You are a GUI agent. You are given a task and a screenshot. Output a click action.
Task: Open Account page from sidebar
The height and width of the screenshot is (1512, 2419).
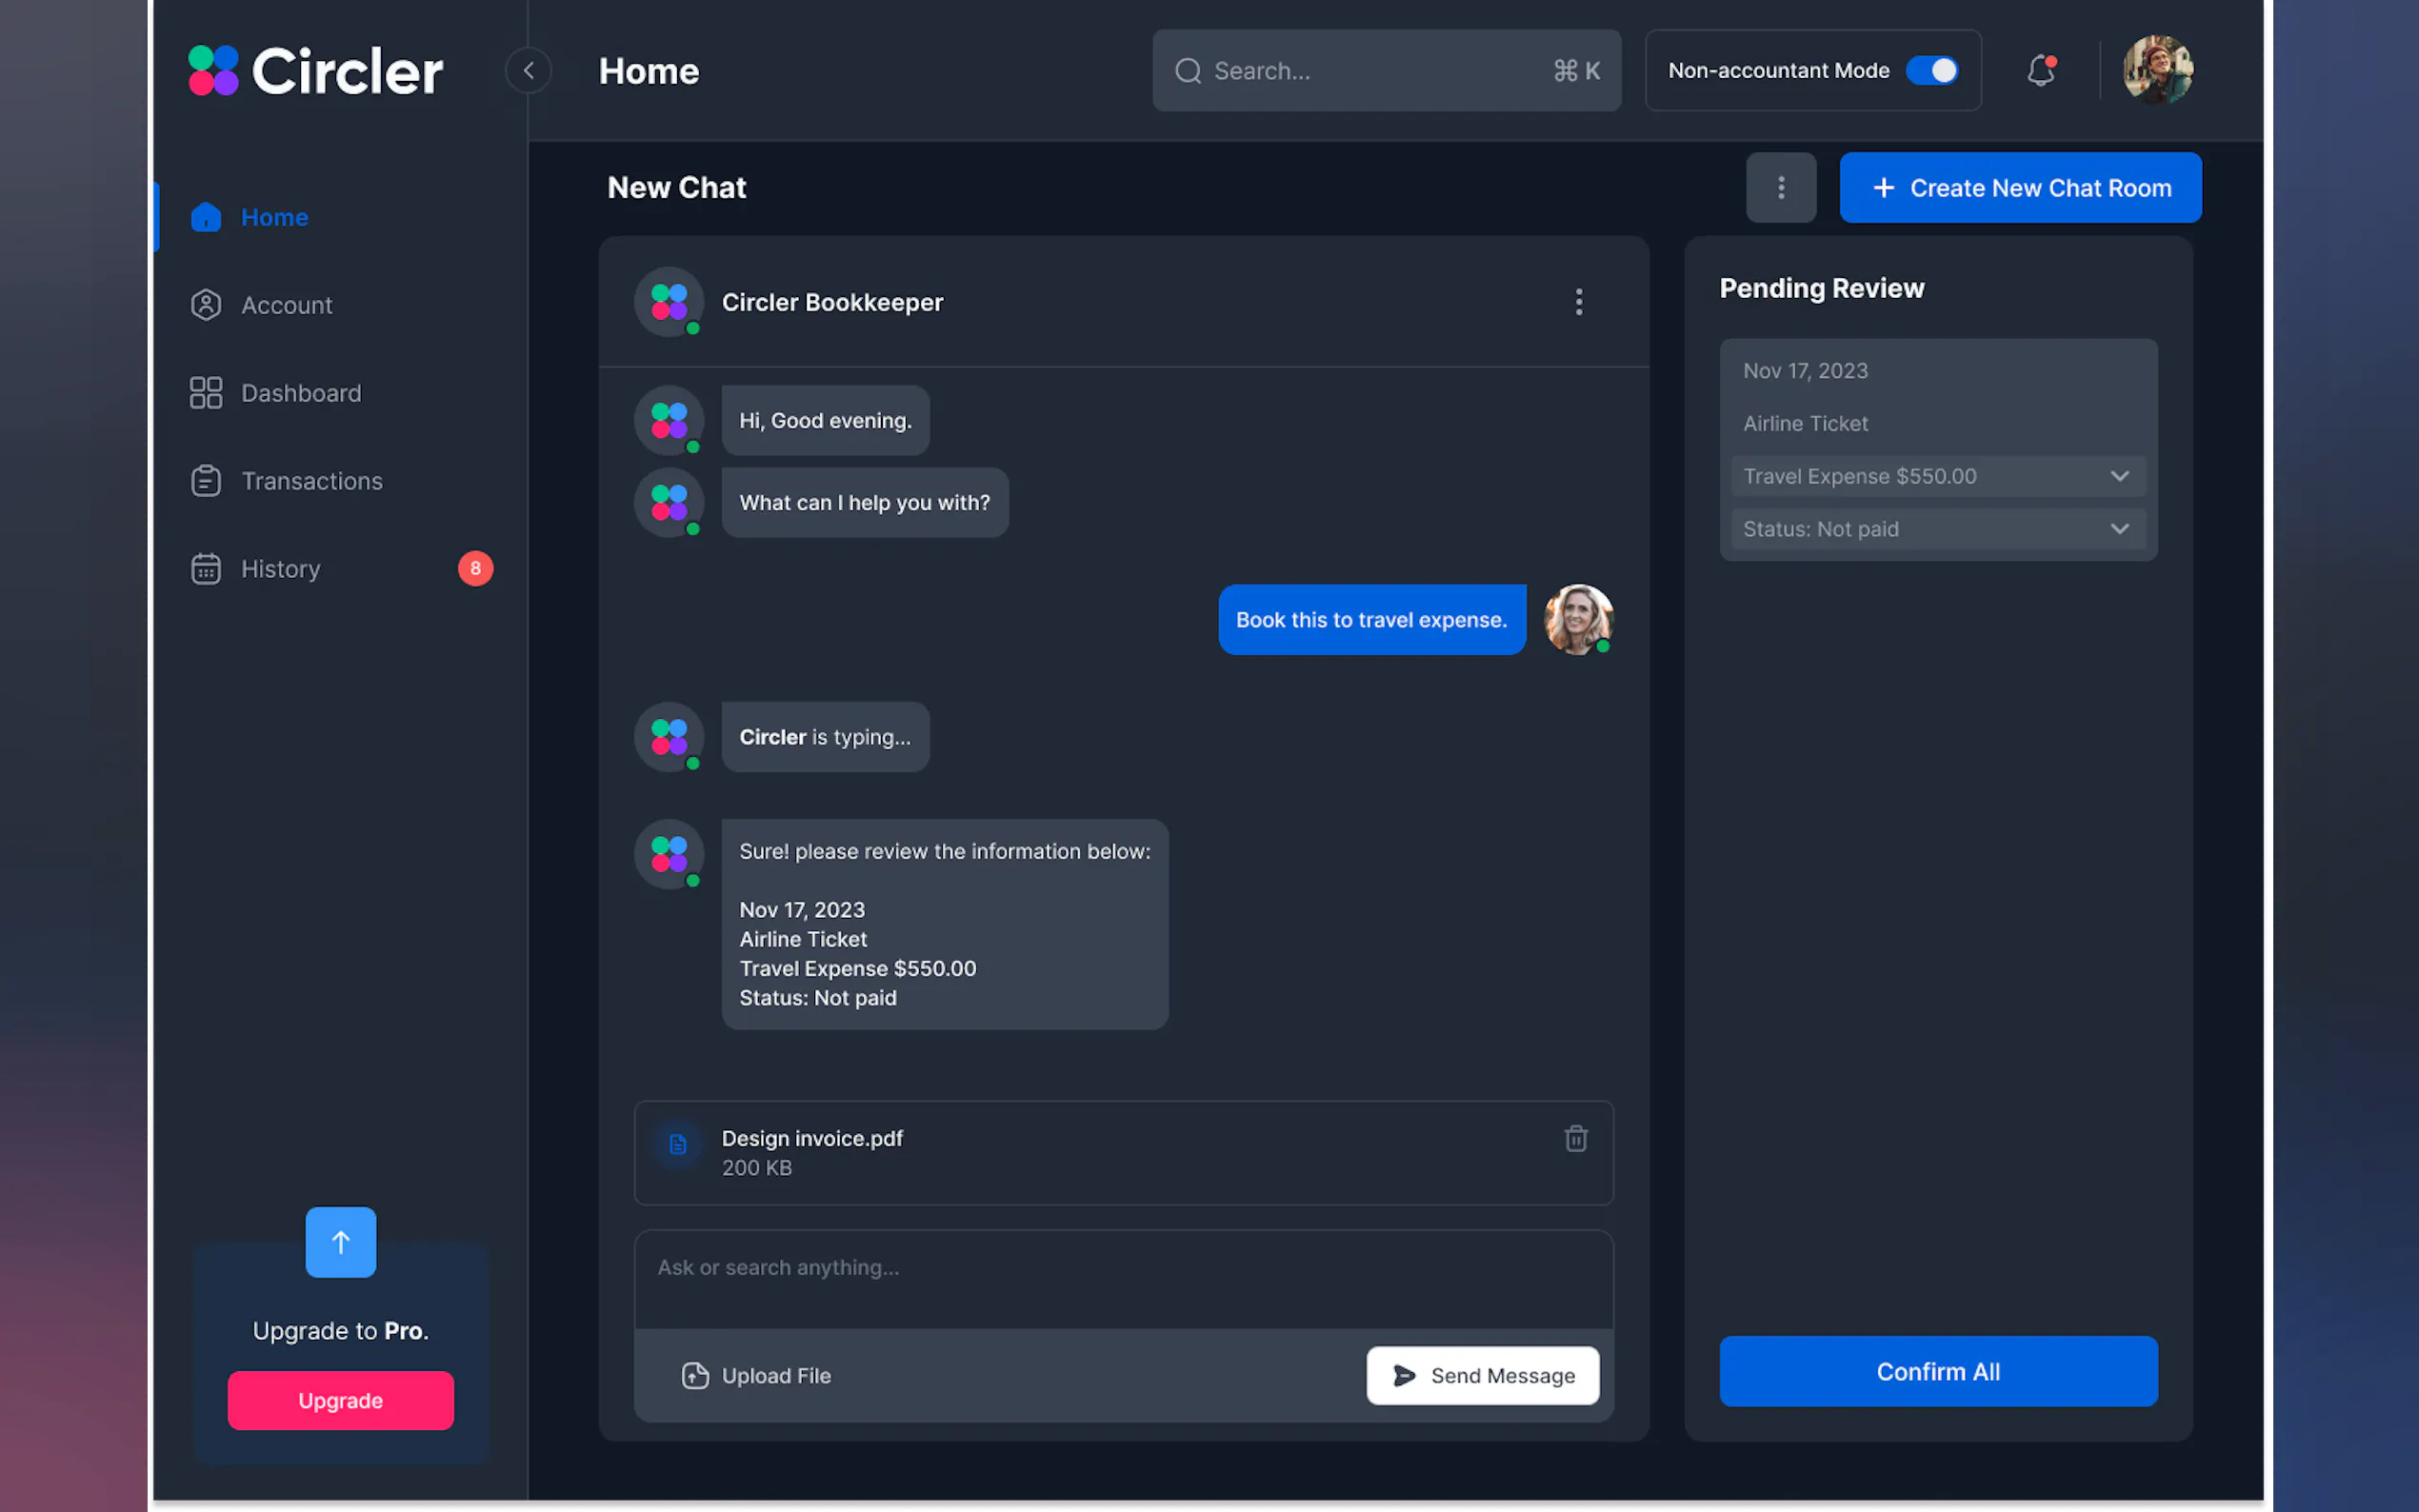pos(286,305)
